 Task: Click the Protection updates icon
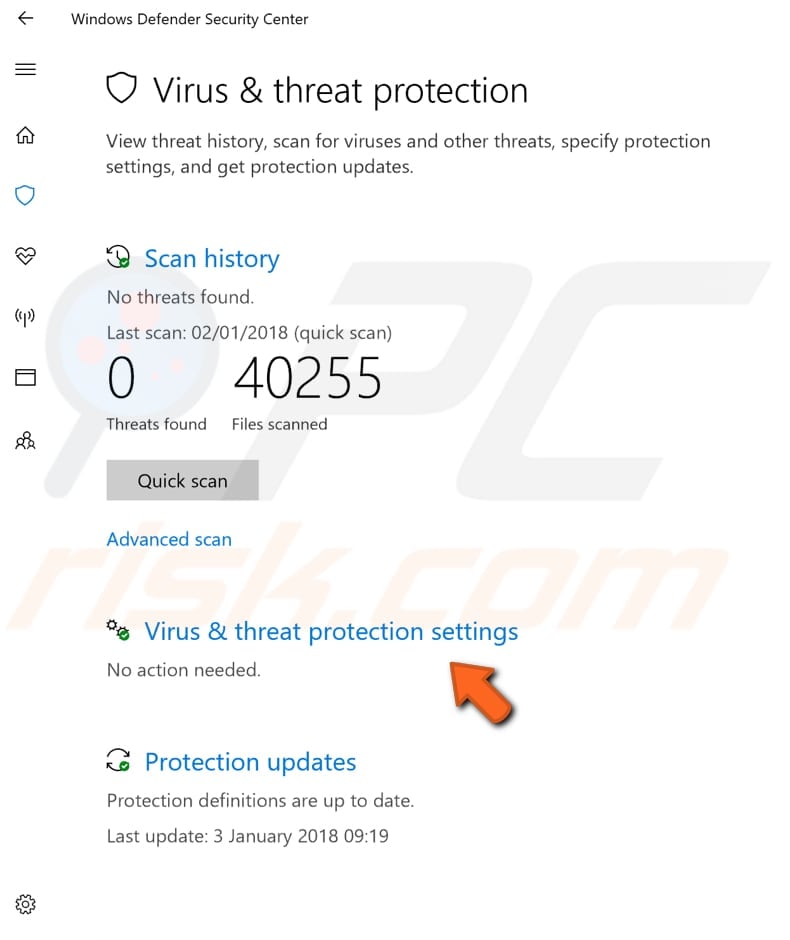(x=118, y=760)
